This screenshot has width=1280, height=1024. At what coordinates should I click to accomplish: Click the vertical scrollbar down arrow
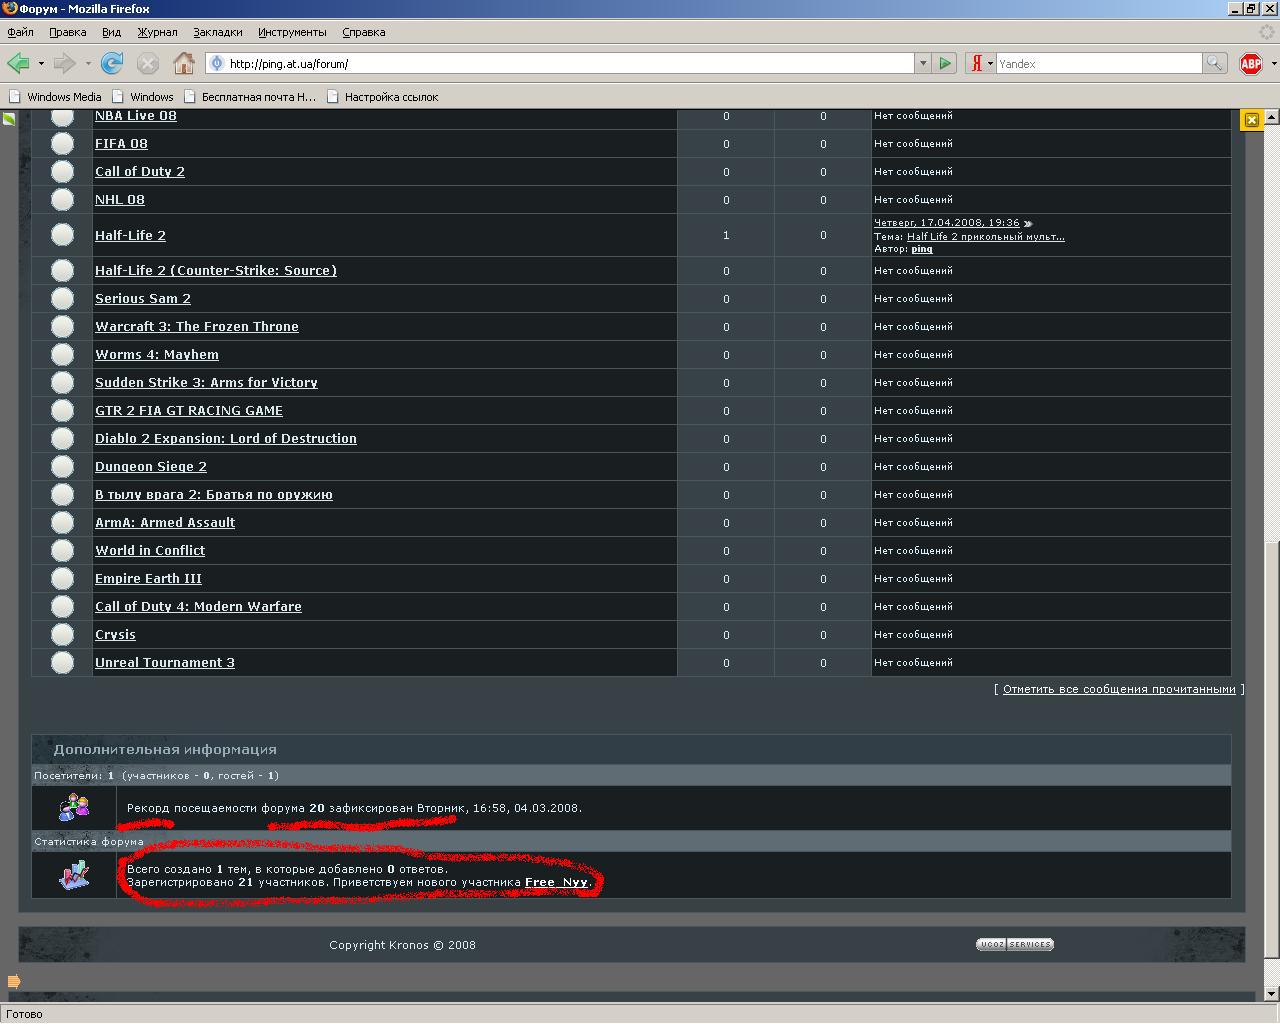1272,994
